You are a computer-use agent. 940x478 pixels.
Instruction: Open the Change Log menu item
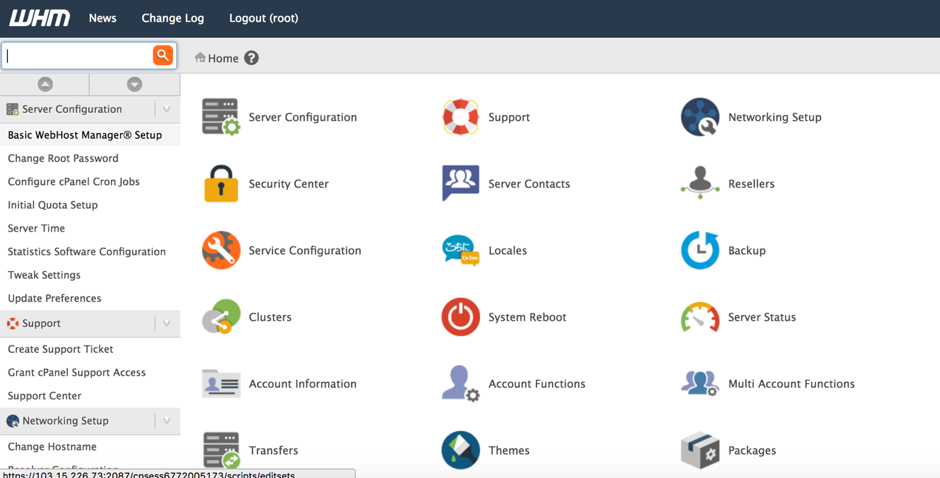click(x=173, y=18)
